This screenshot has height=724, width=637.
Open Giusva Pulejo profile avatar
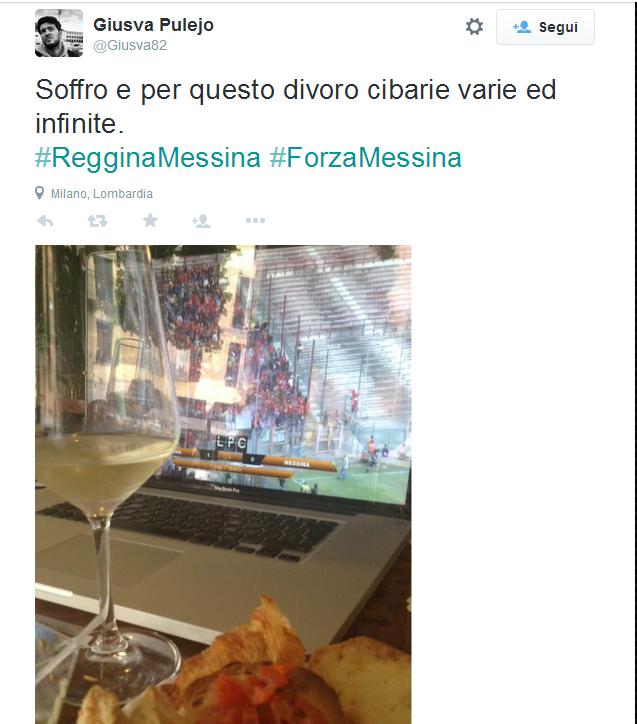tap(59, 33)
